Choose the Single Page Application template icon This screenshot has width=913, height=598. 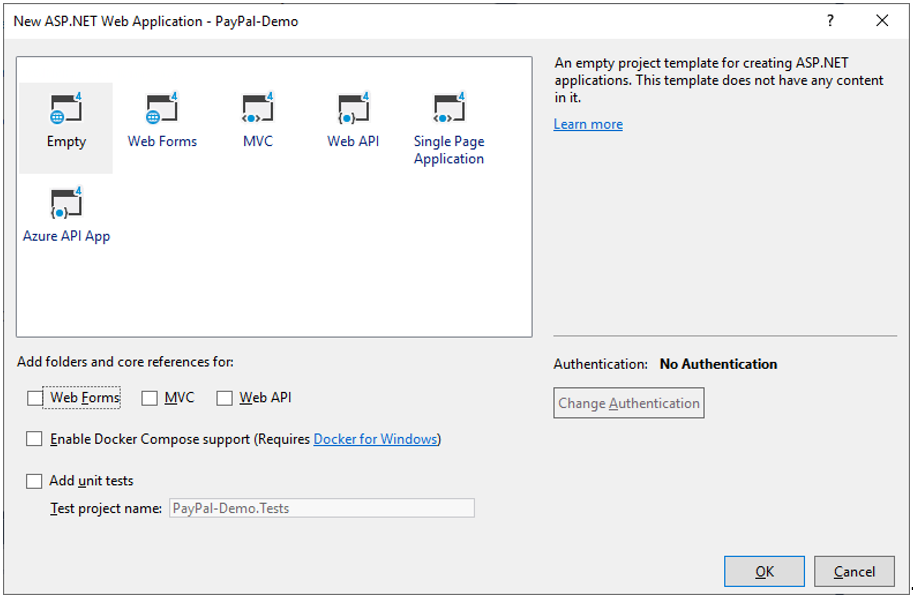pos(449,108)
